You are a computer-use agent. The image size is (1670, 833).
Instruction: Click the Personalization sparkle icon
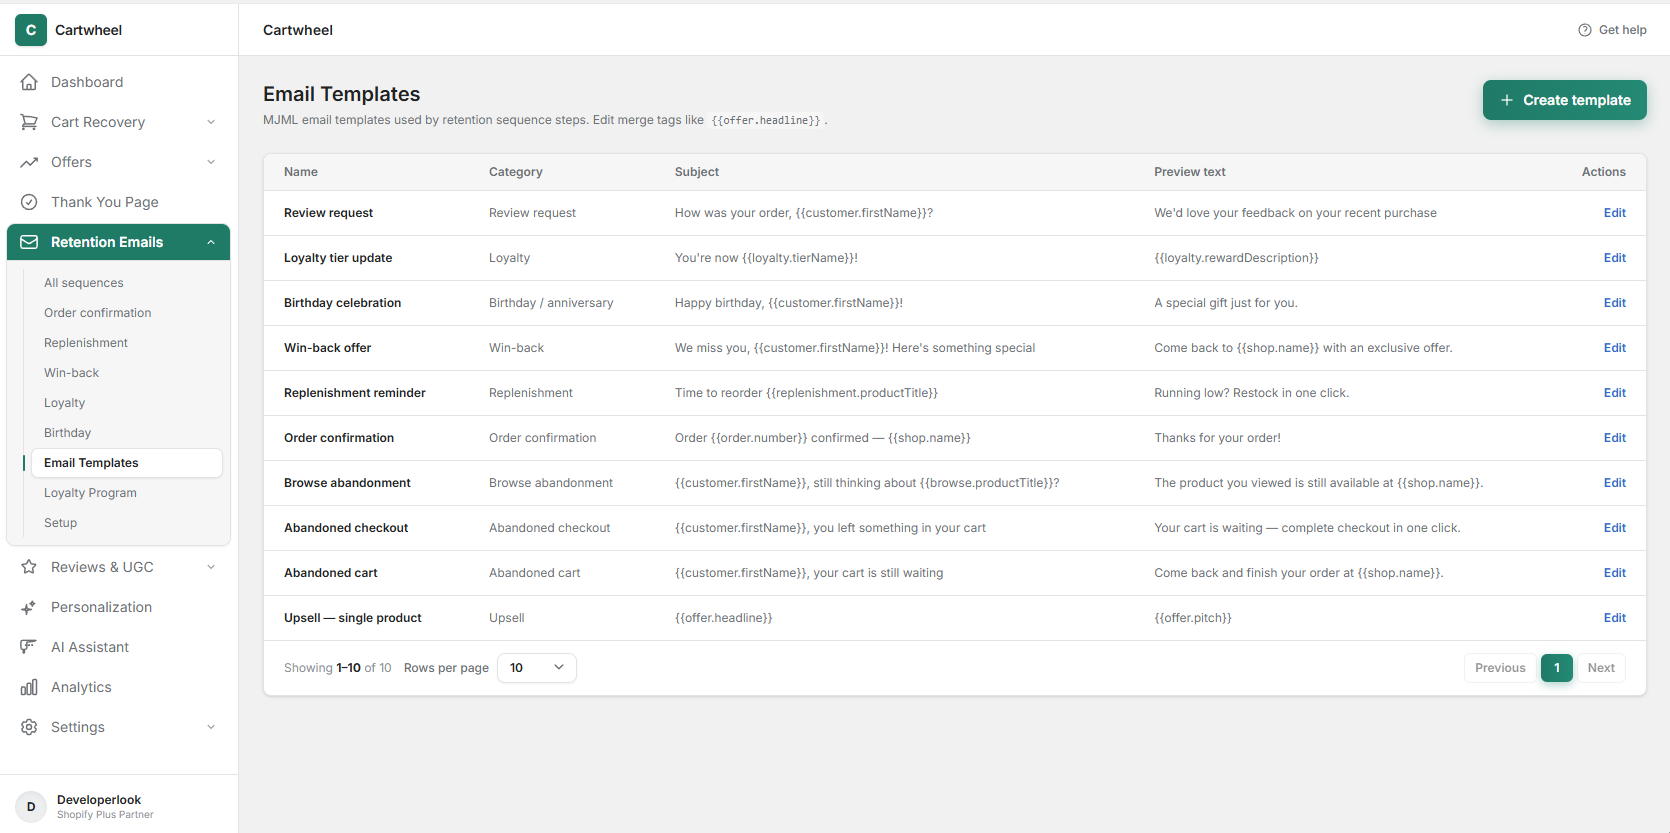pos(29,607)
